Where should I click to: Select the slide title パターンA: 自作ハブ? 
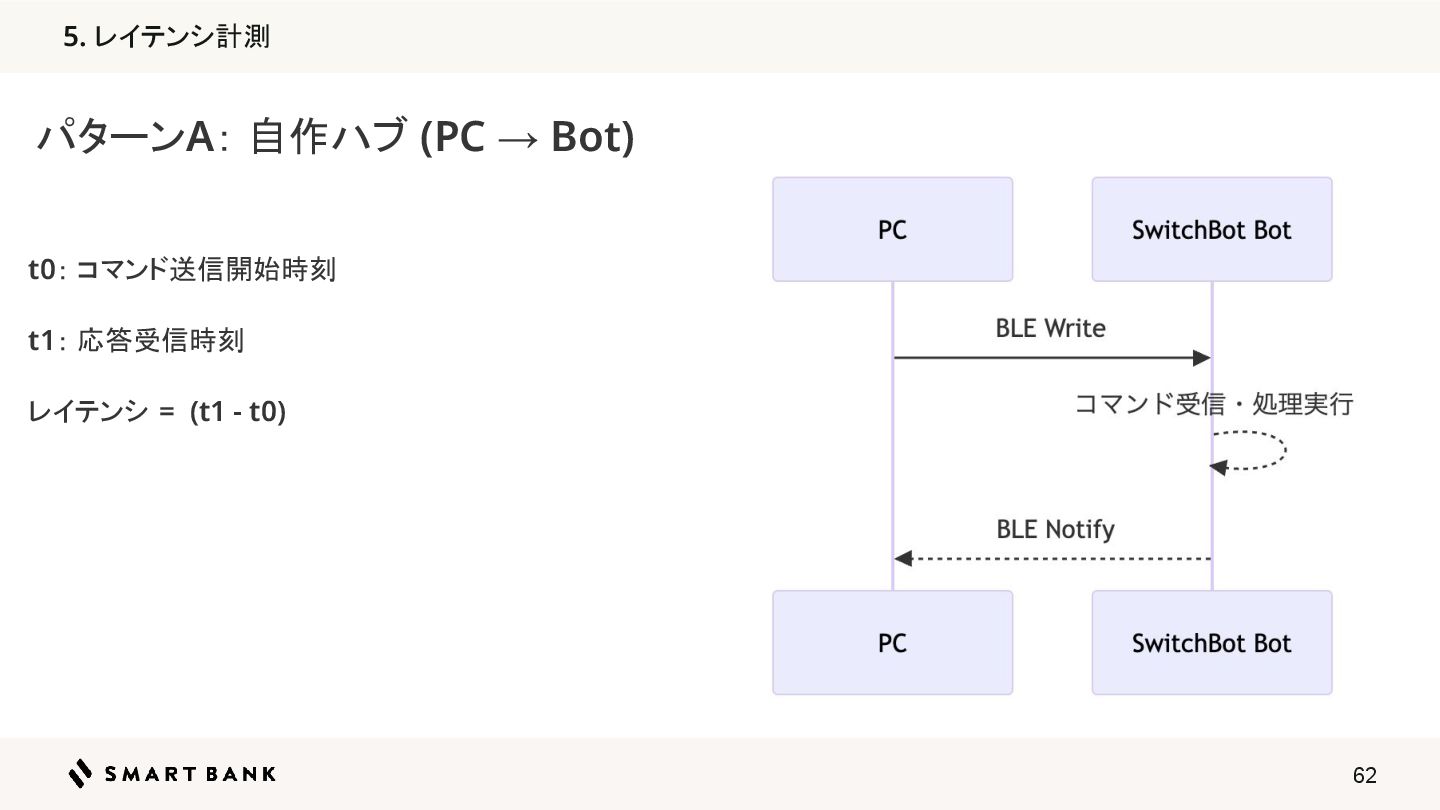[335, 137]
